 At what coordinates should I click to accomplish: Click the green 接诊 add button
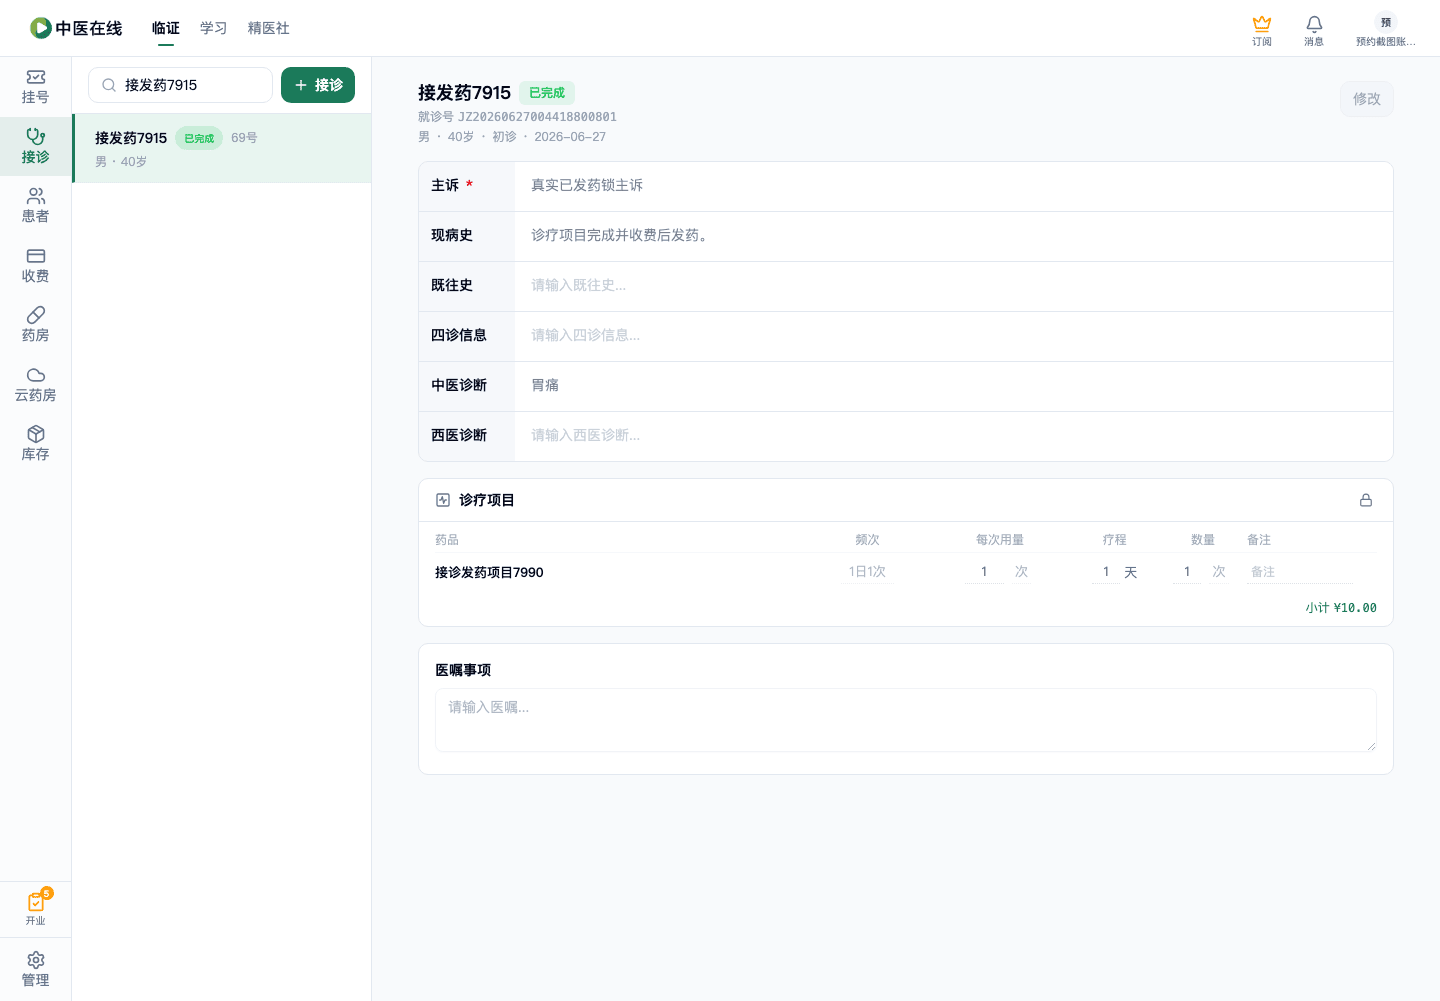click(x=318, y=85)
